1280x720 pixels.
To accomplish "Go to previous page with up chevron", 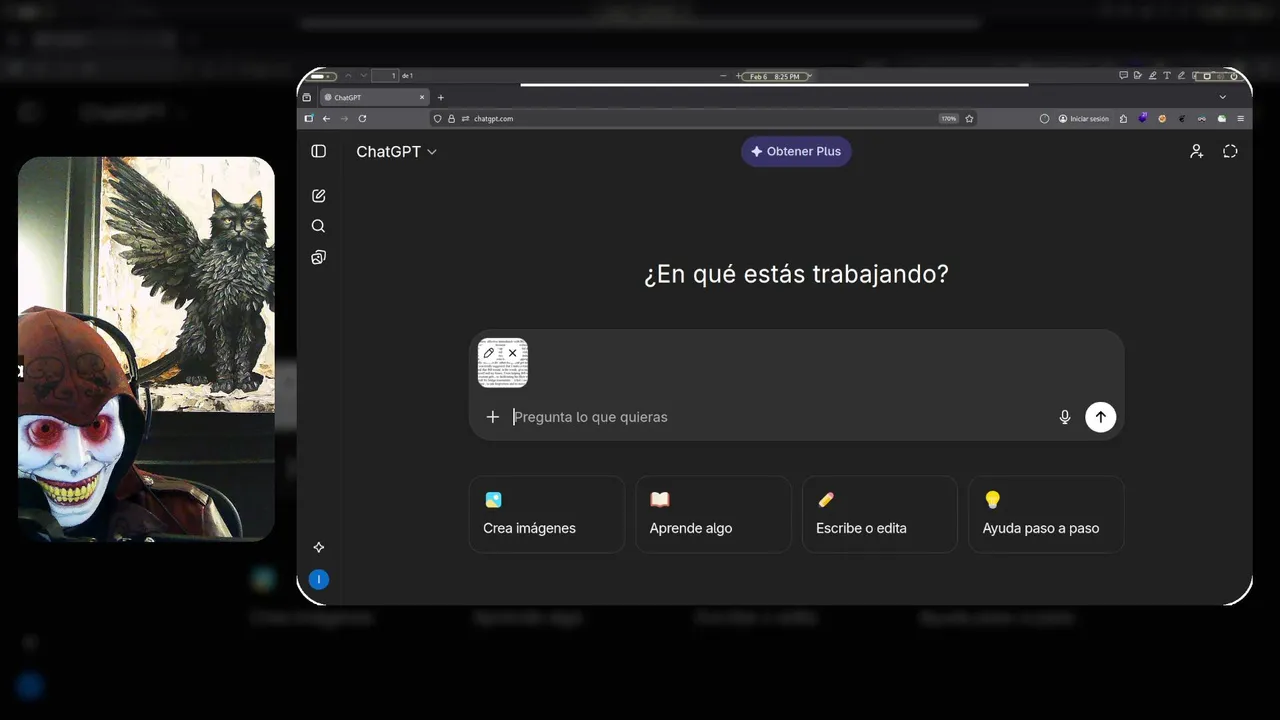I will point(348,76).
